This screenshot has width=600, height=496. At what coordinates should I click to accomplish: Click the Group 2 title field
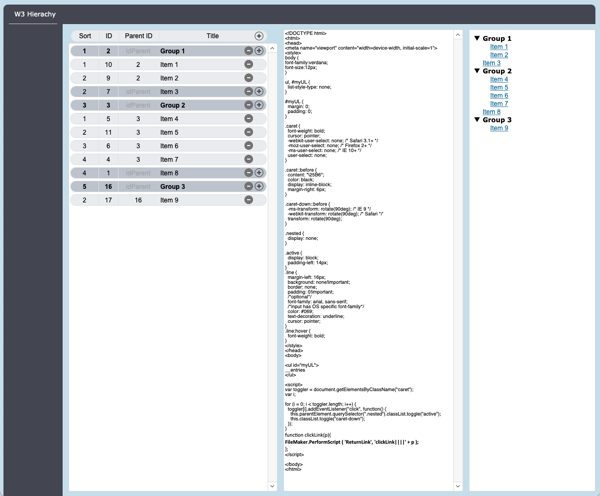point(201,105)
